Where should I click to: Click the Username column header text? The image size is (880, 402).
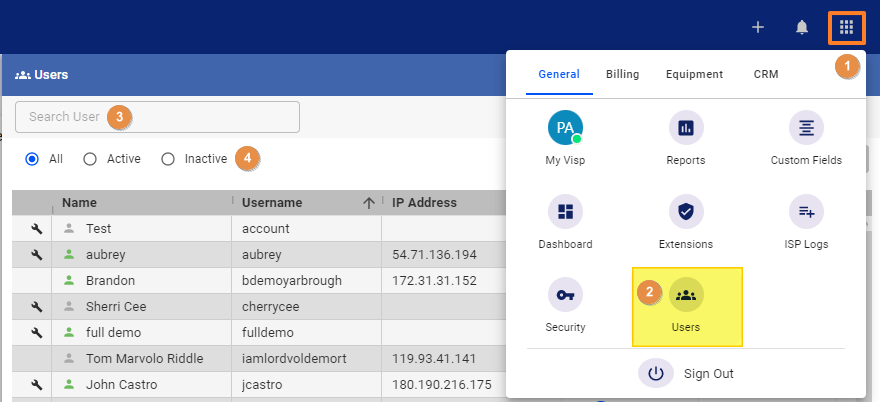[272, 203]
